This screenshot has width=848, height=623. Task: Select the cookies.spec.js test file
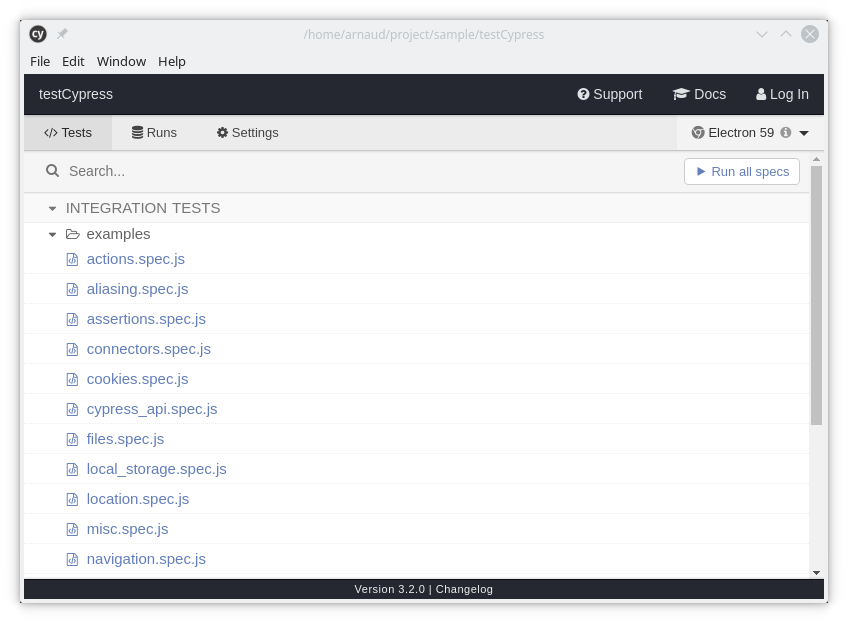pos(137,379)
